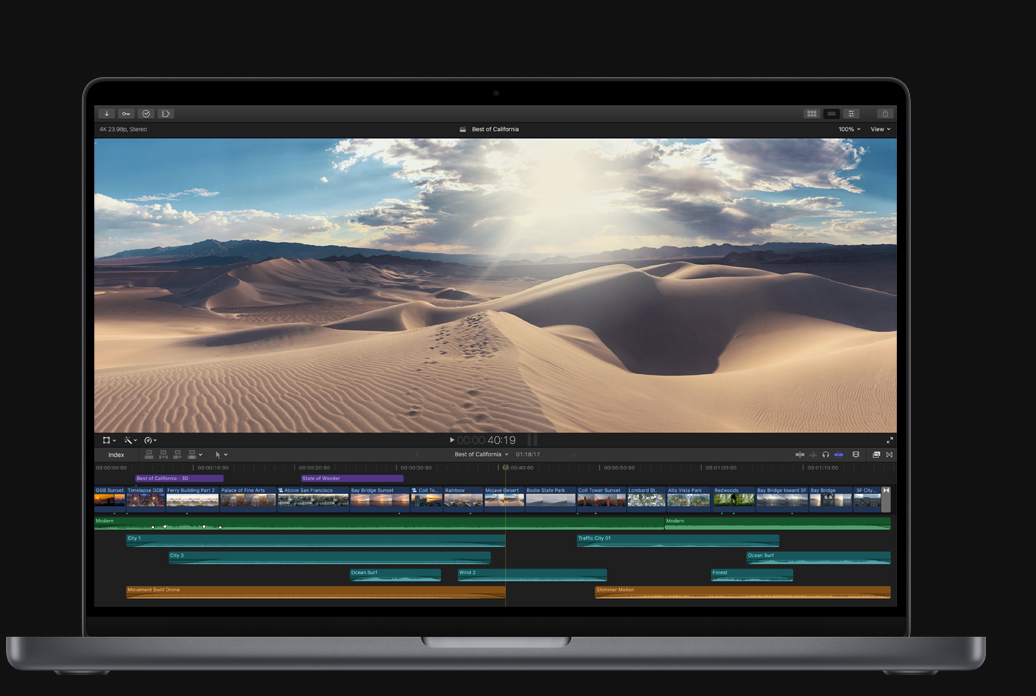Select the Append edit icon
The width and height of the screenshot is (1036, 696).
(x=178, y=454)
